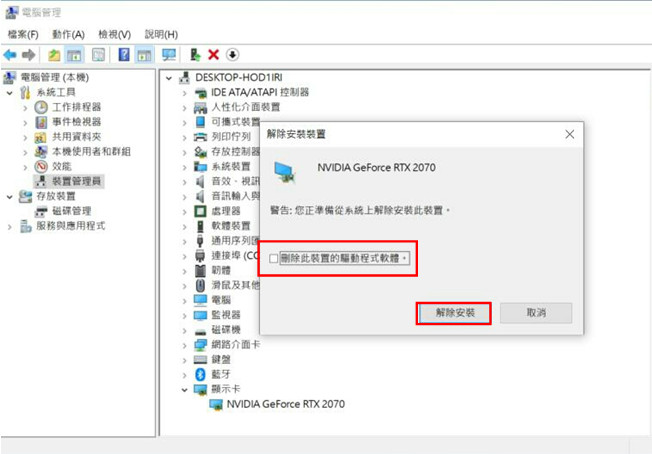Screen dimensions: 652x454
Task: Close the 解除安裝裝置 dialog
Action: (x=569, y=133)
